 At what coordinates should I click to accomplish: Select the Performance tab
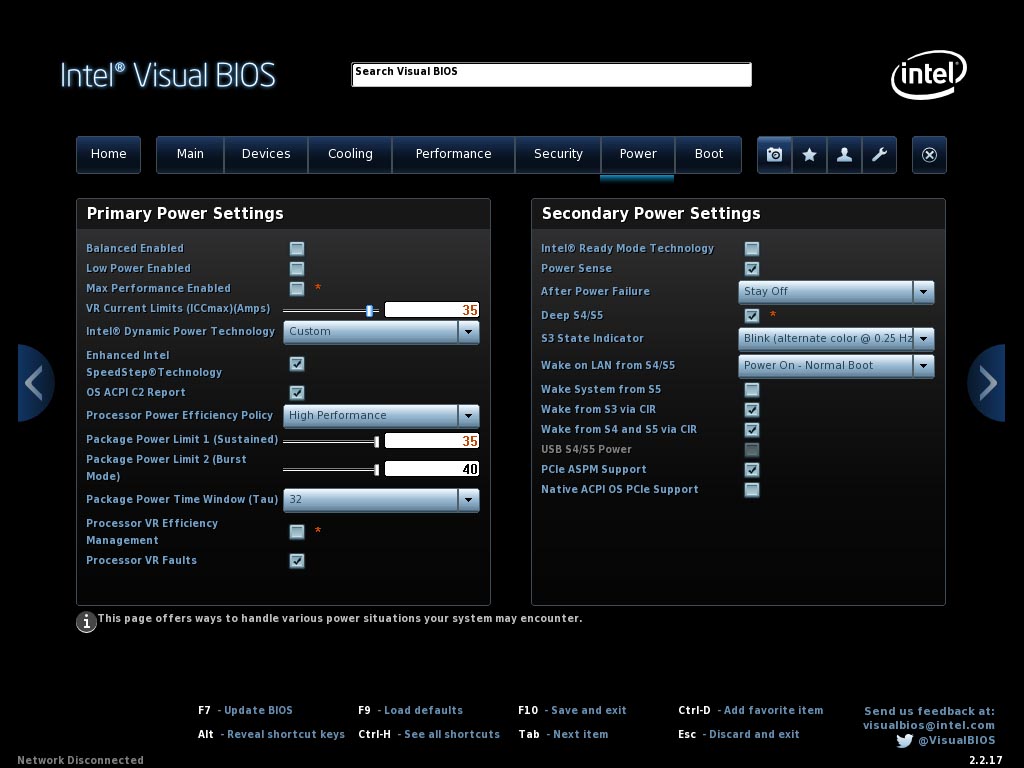tap(453, 154)
